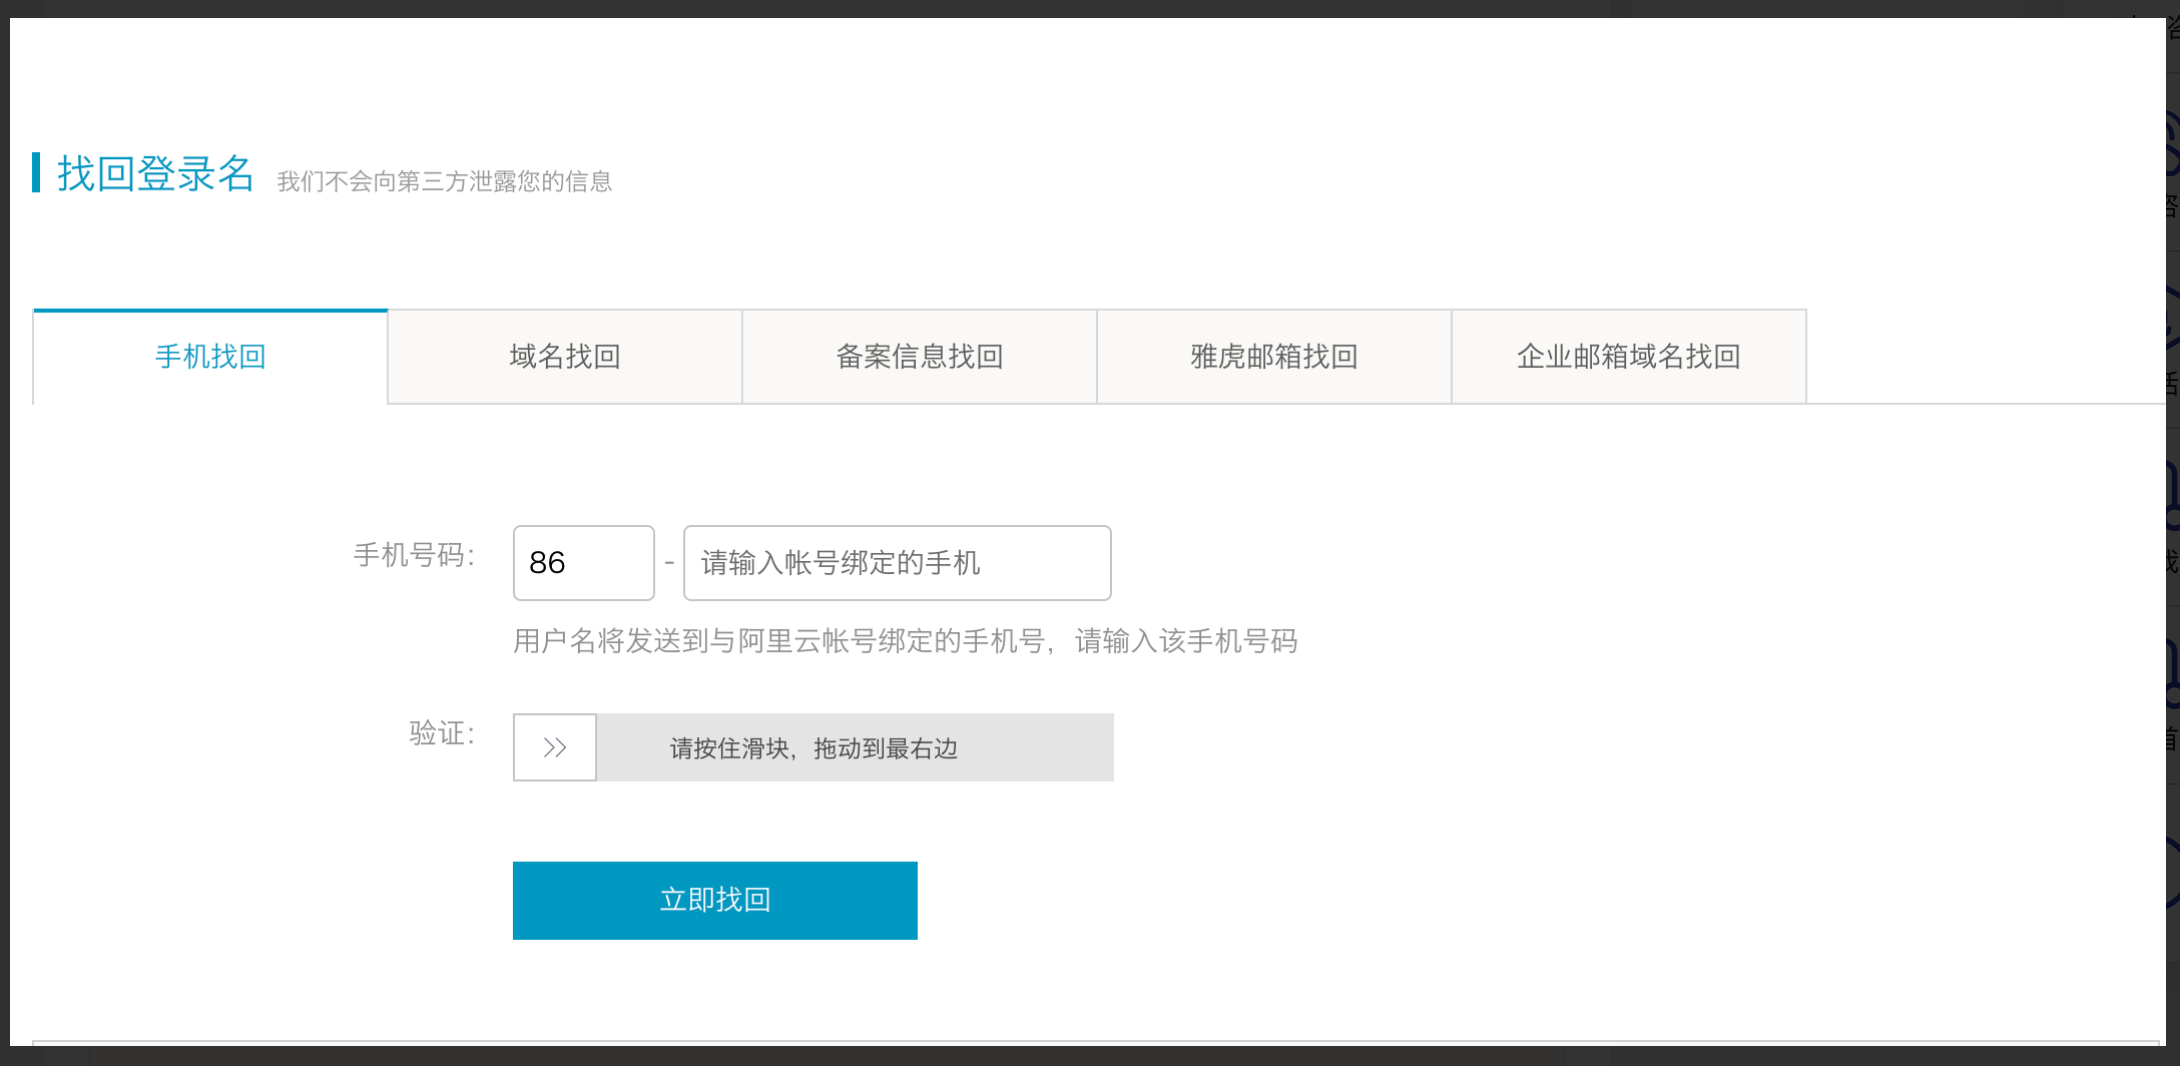Viewport: 2180px width, 1066px height.
Task: Click the double-arrow icon on the verification slider
Action: [554, 747]
